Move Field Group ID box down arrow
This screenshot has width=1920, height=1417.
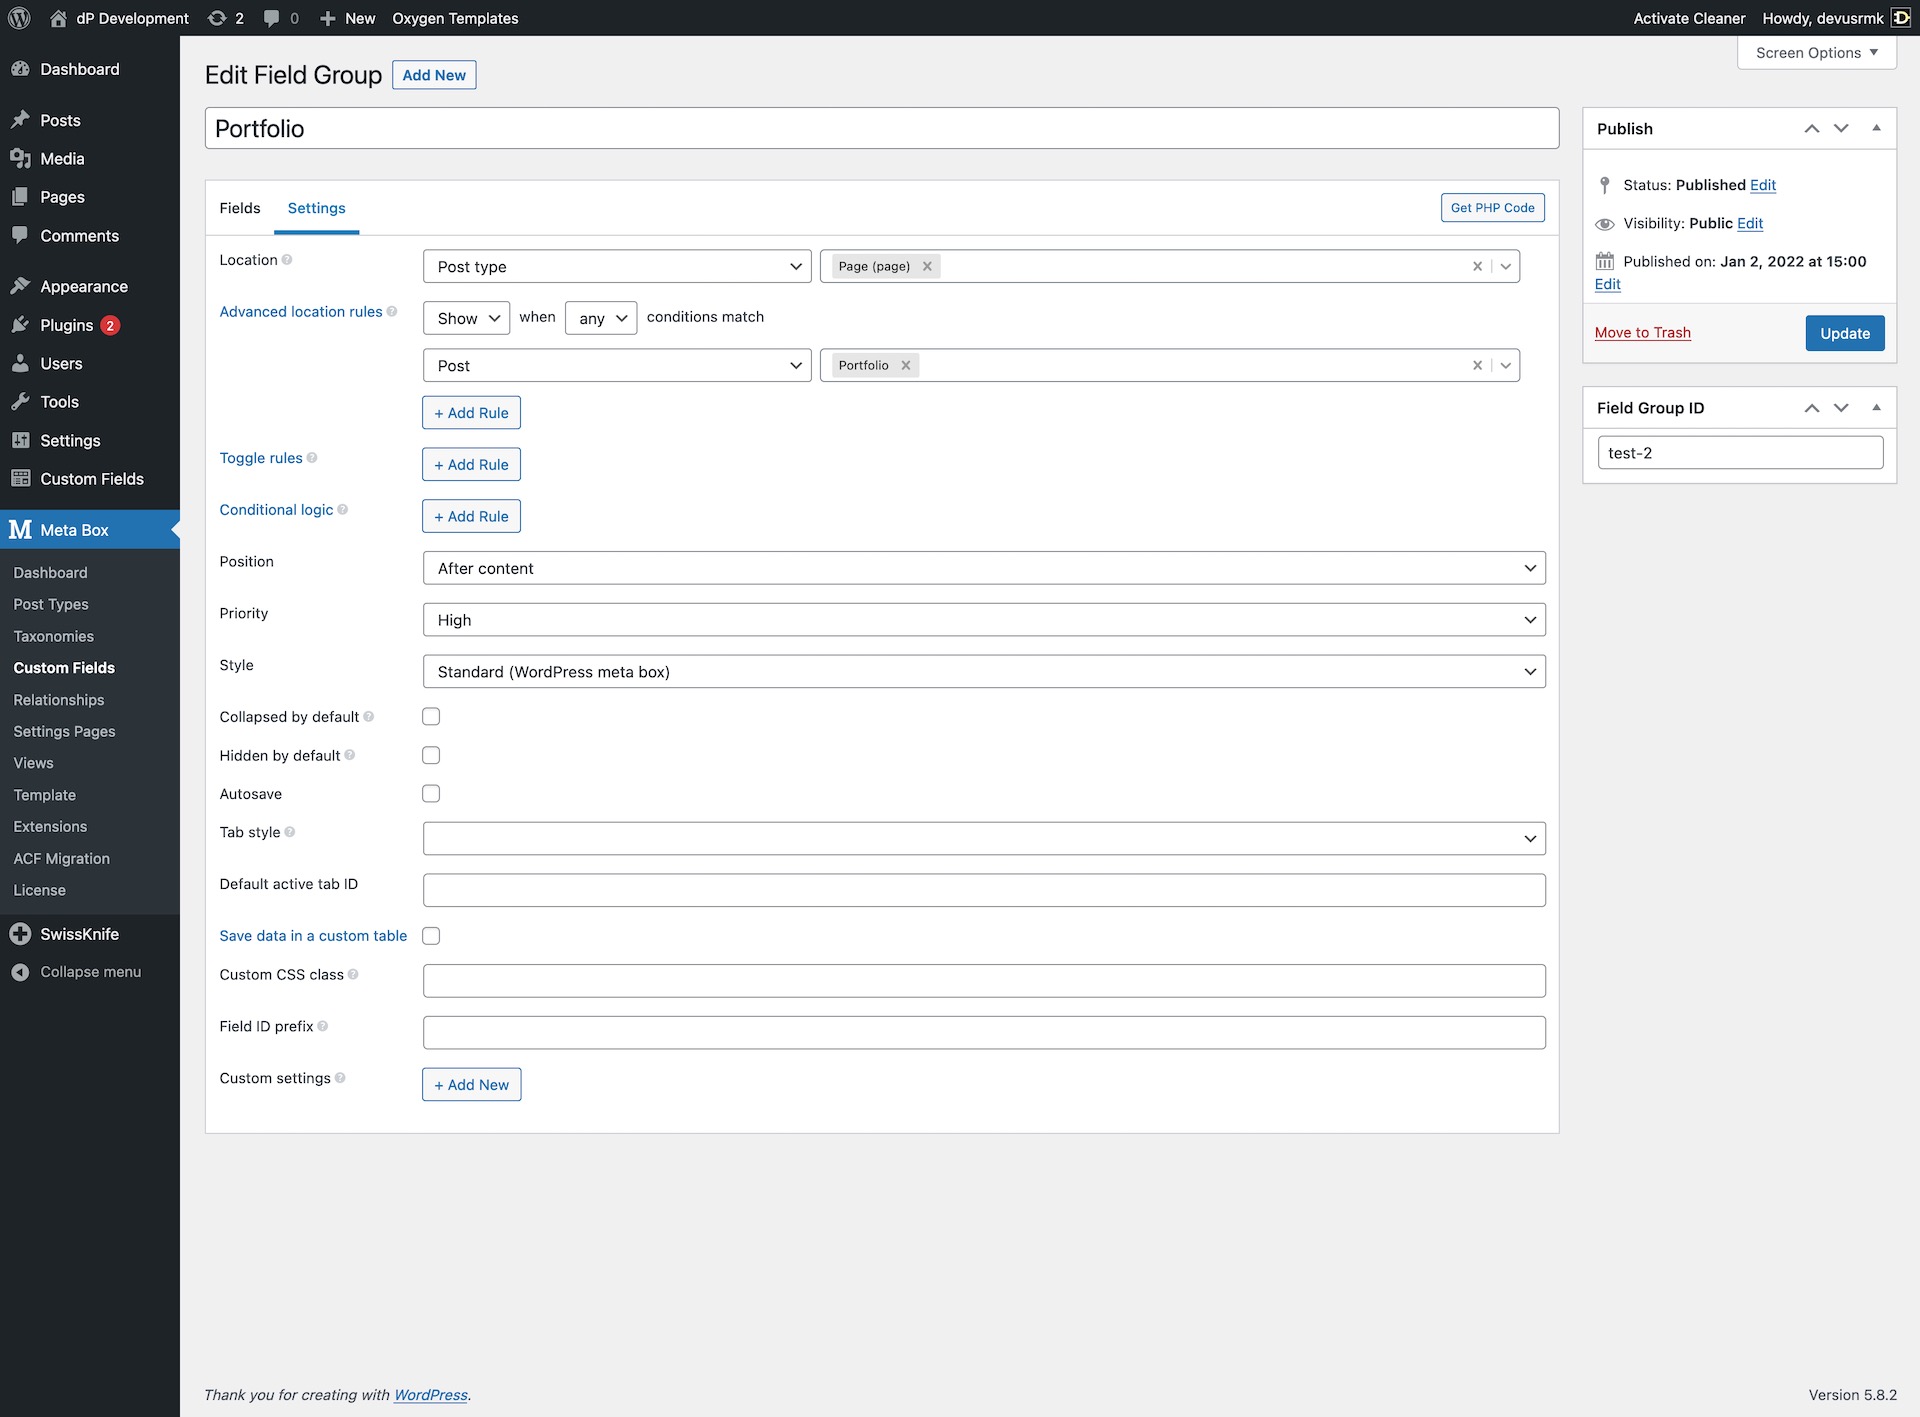tap(1841, 408)
